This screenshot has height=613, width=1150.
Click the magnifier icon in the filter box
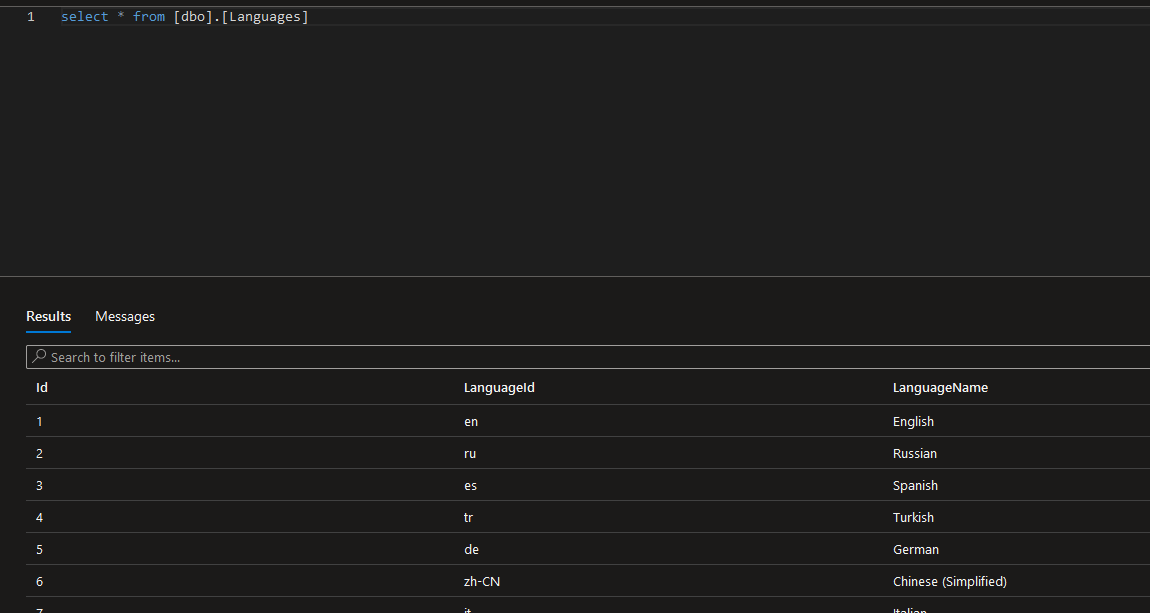coord(38,357)
